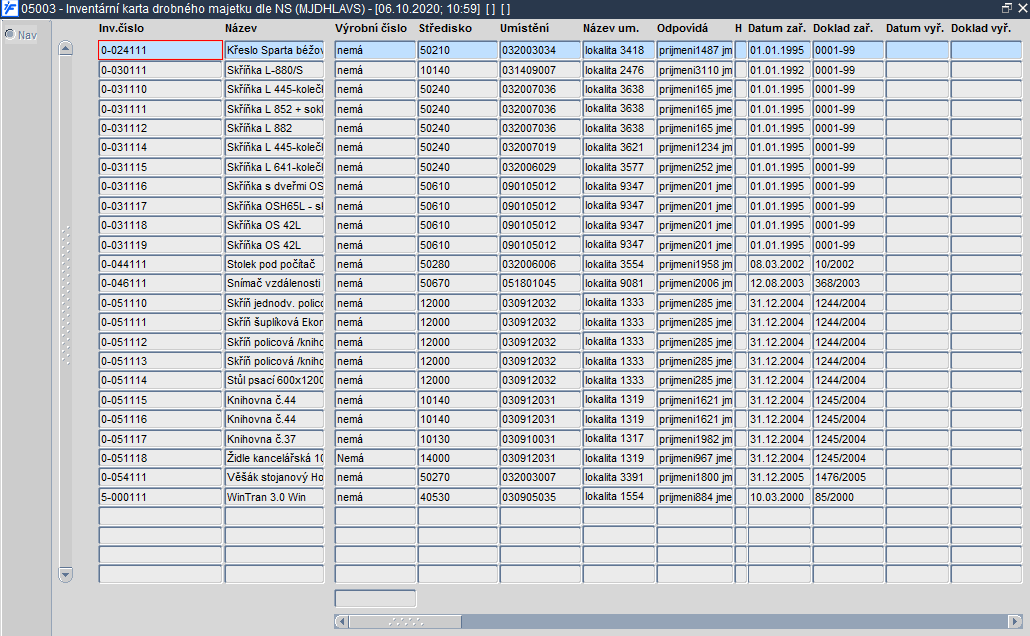Click date cell 12.08.2003
The width and height of the screenshot is (1030, 636).
pyautogui.click(x=780, y=283)
